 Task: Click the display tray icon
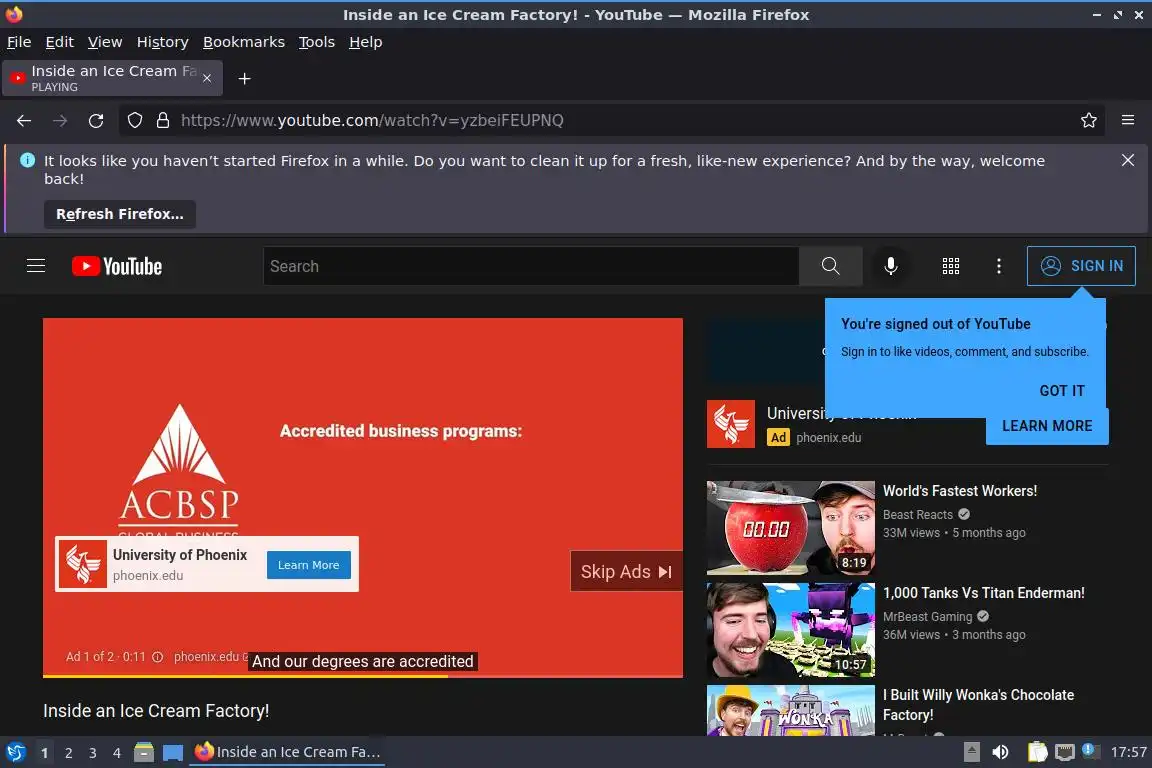click(x=1064, y=753)
